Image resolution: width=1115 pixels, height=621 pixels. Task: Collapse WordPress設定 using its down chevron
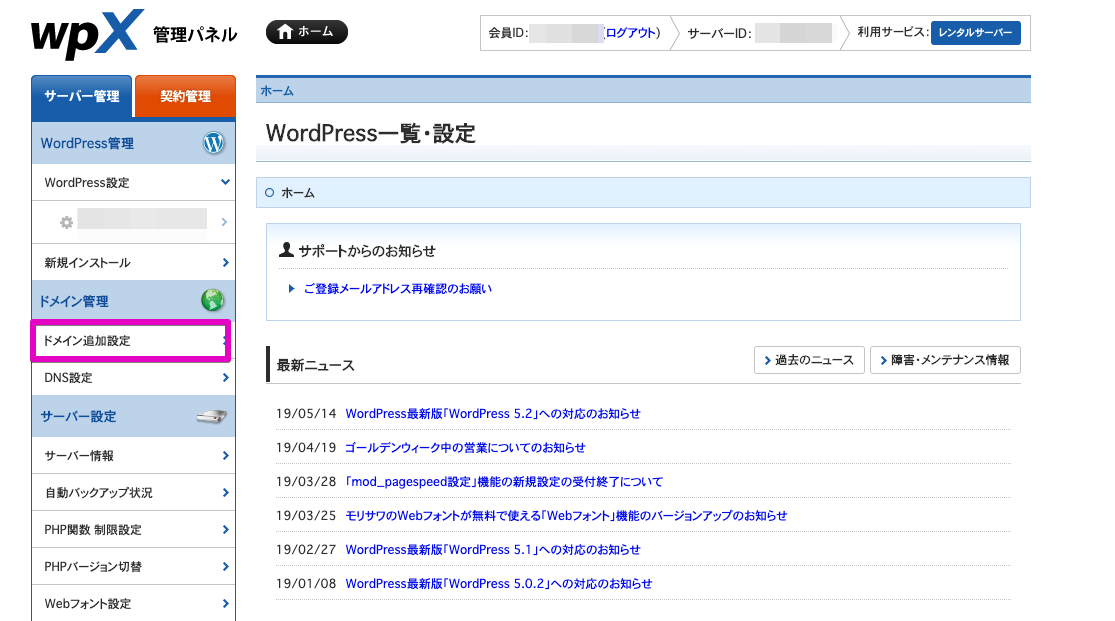coord(223,182)
